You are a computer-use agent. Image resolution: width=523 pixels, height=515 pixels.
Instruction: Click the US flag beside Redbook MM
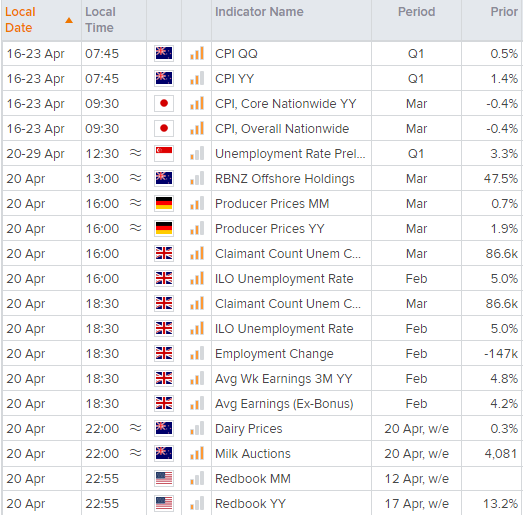coord(164,479)
